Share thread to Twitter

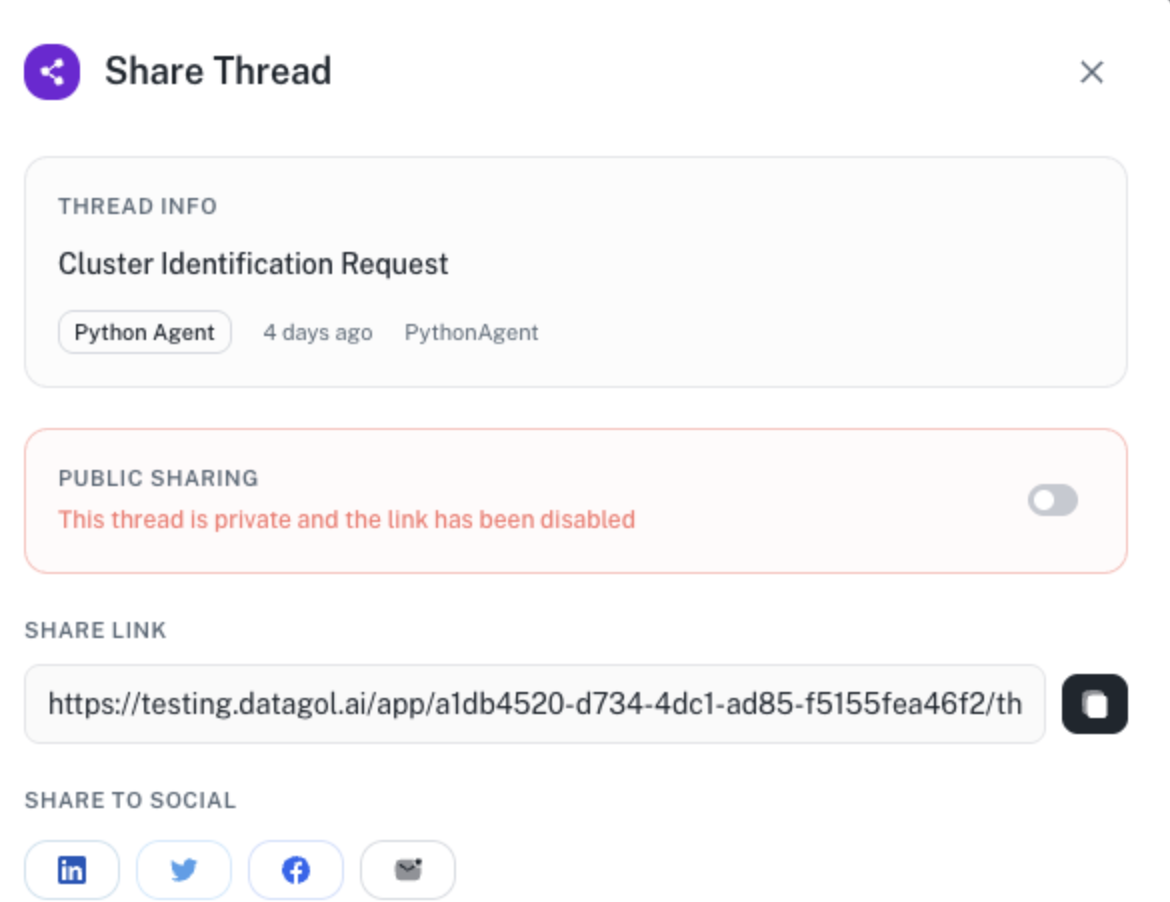pyautogui.click(x=184, y=870)
